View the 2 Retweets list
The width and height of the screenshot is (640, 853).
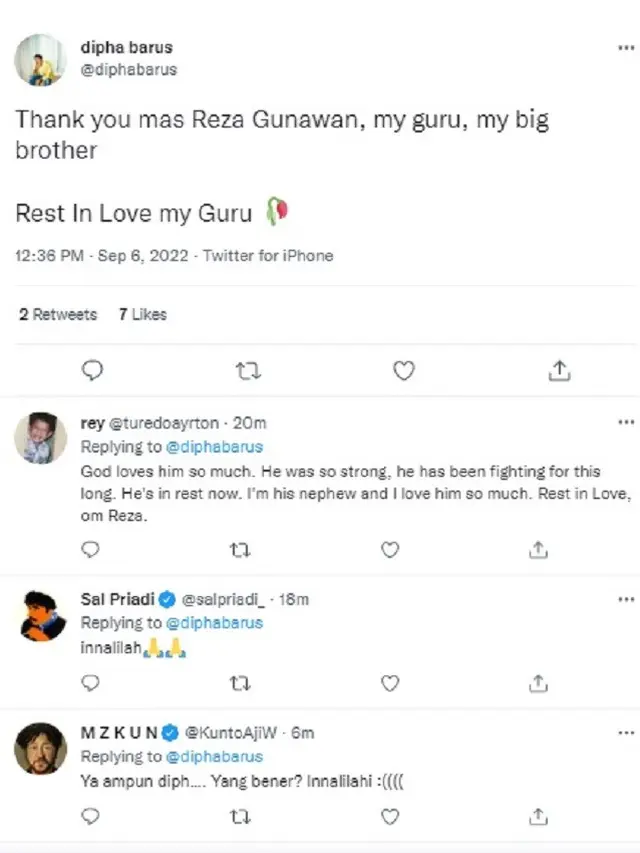click(58, 314)
